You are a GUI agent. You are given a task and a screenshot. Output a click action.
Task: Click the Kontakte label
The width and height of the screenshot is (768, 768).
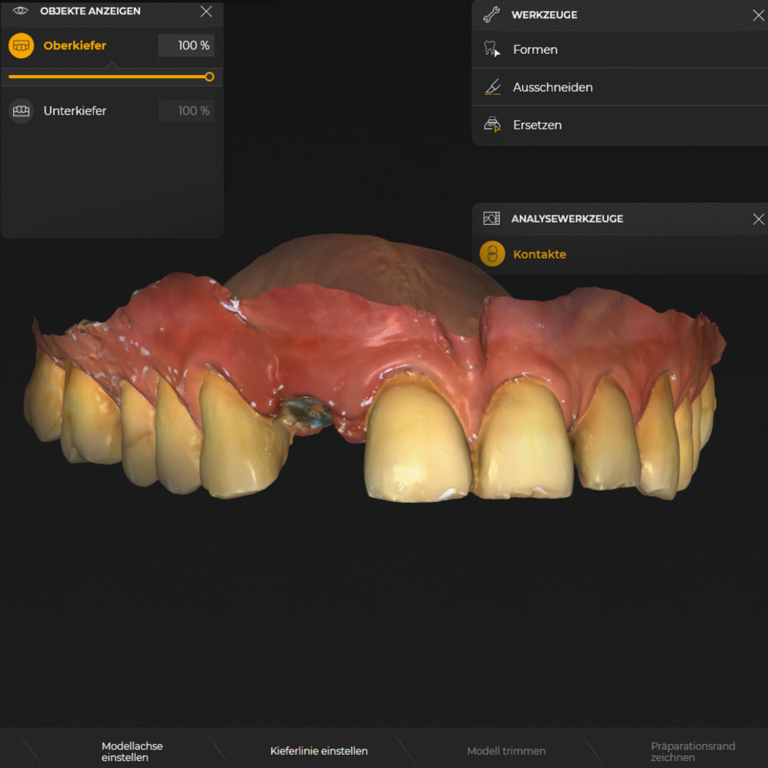(539, 254)
